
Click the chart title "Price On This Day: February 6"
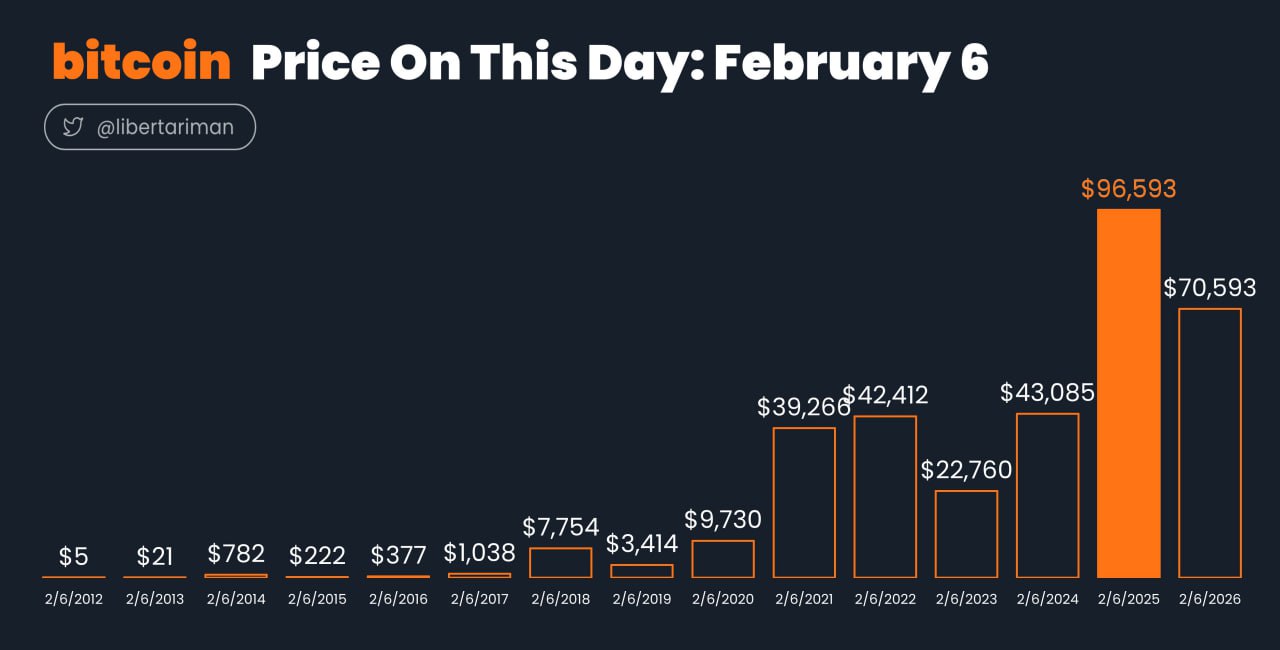tap(619, 62)
